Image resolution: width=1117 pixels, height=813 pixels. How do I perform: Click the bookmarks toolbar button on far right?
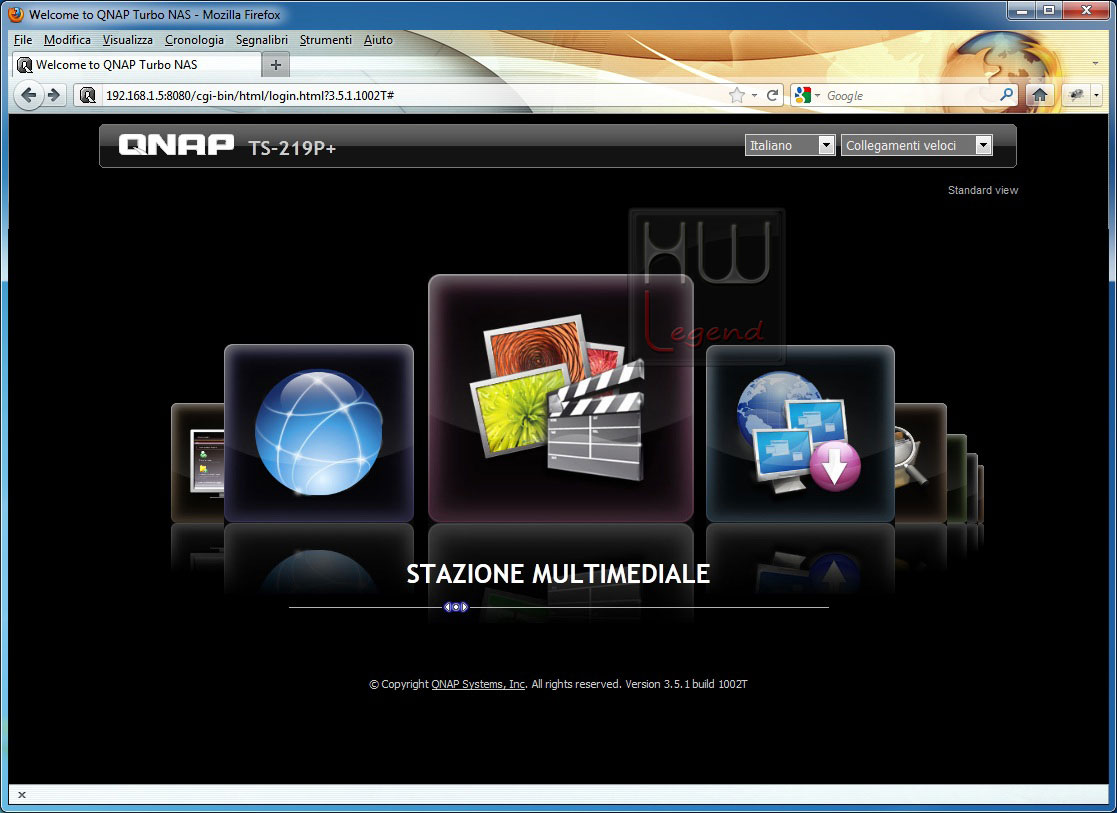(x=1076, y=95)
